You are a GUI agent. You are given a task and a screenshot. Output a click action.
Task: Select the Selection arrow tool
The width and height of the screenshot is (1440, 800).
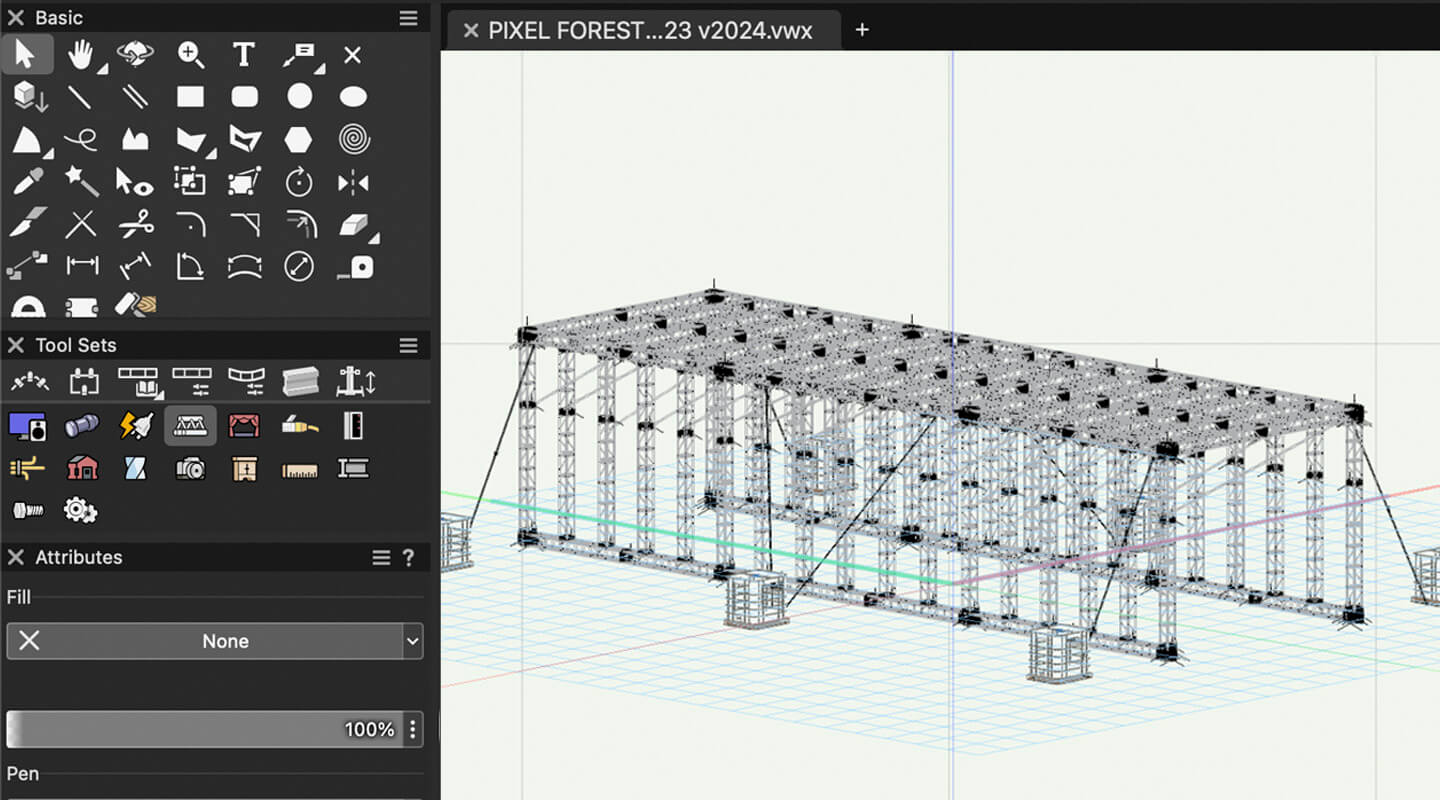(26, 54)
